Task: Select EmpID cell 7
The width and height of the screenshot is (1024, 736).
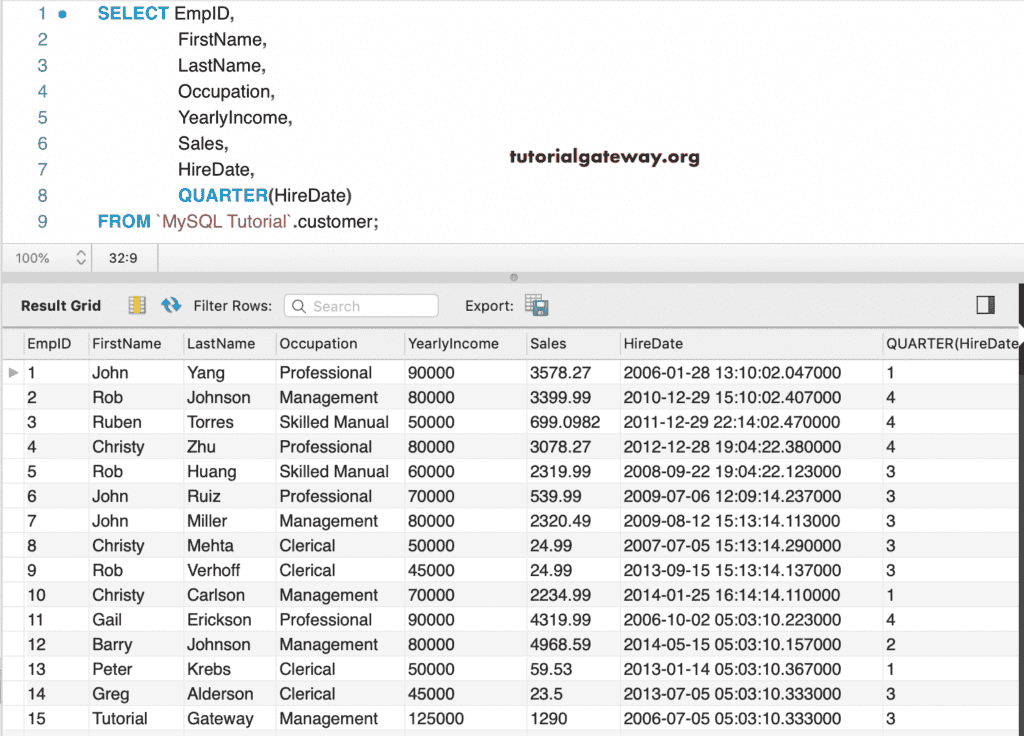Action: (56, 521)
